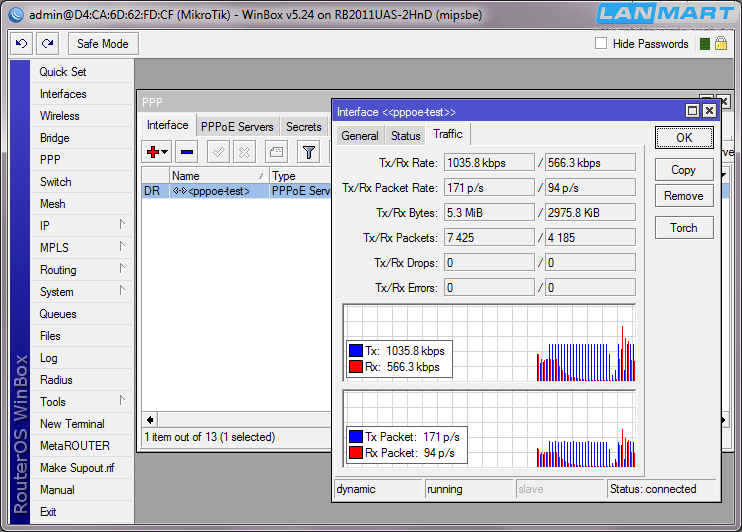Click the red Rx swatch in rate graph
The height and width of the screenshot is (532, 742).
356,367
